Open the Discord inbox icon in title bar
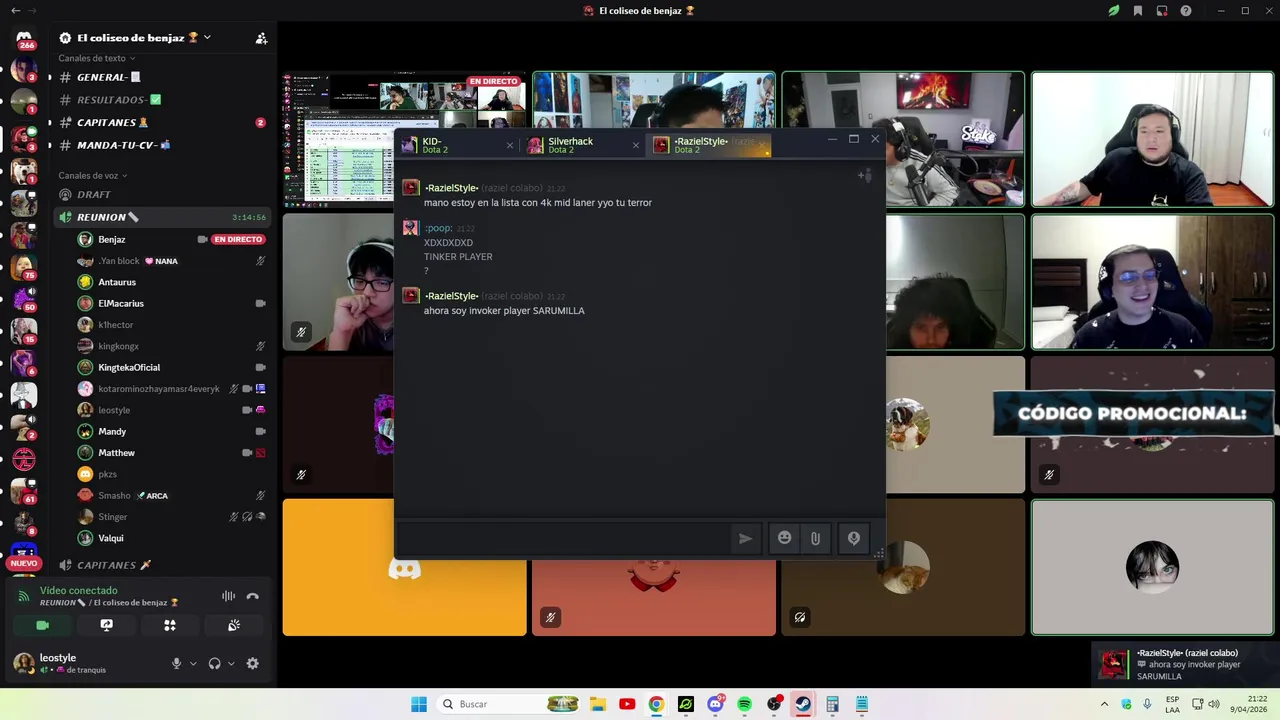1280x720 pixels. (x=1161, y=11)
